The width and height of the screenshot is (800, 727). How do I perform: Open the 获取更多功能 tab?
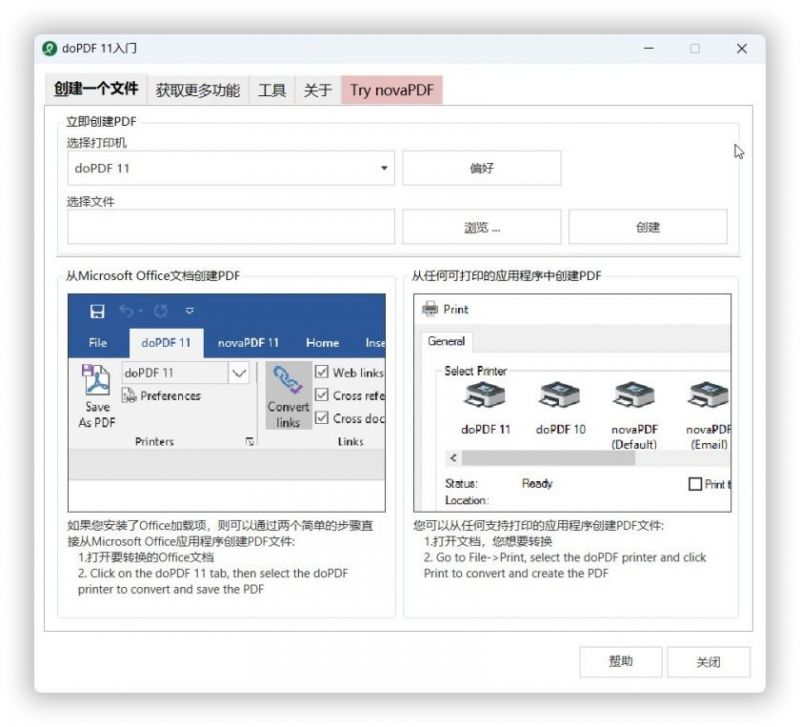(197, 90)
